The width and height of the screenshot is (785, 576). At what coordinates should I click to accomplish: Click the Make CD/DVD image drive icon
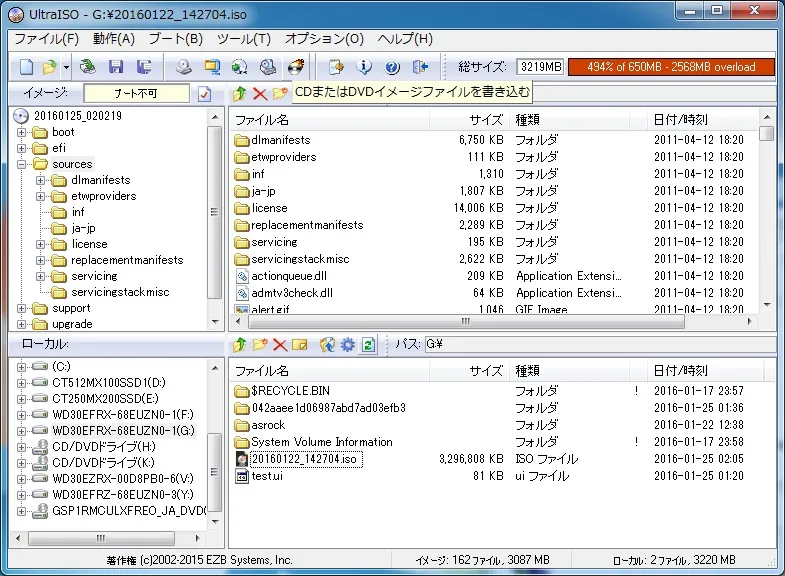coord(184,67)
